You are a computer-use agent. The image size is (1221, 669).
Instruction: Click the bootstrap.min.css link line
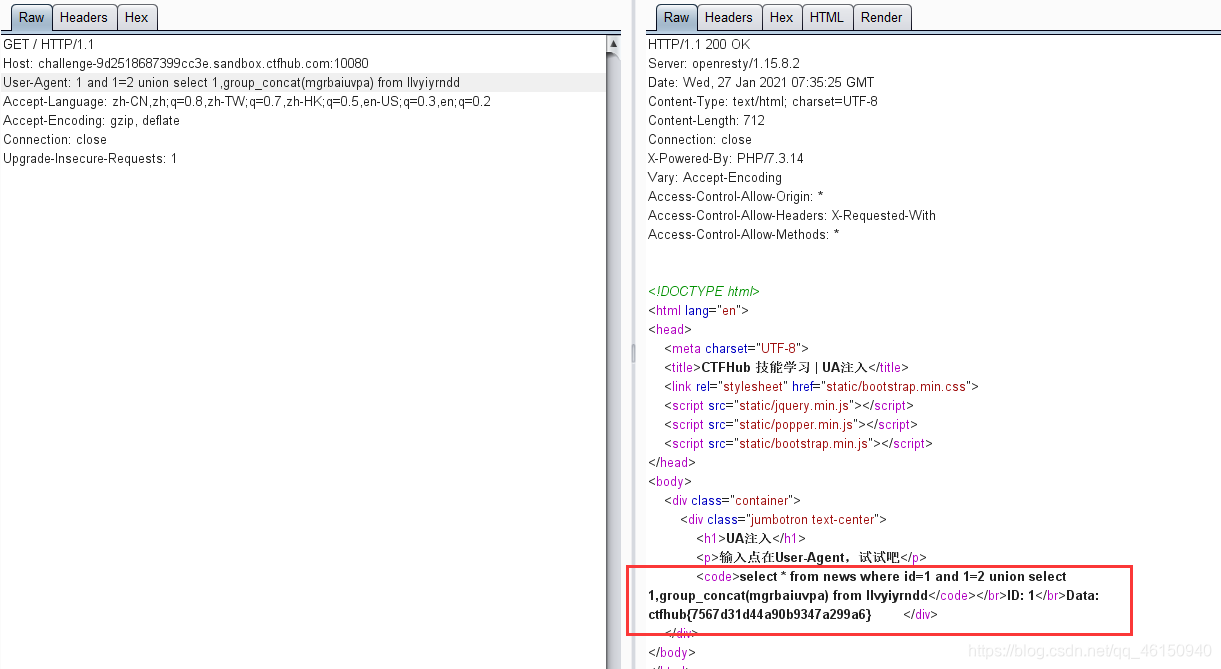click(x=821, y=386)
